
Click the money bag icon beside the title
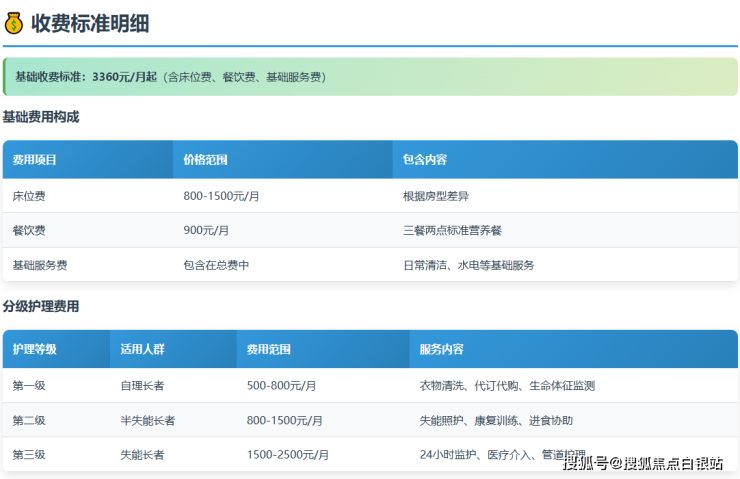[14, 23]
